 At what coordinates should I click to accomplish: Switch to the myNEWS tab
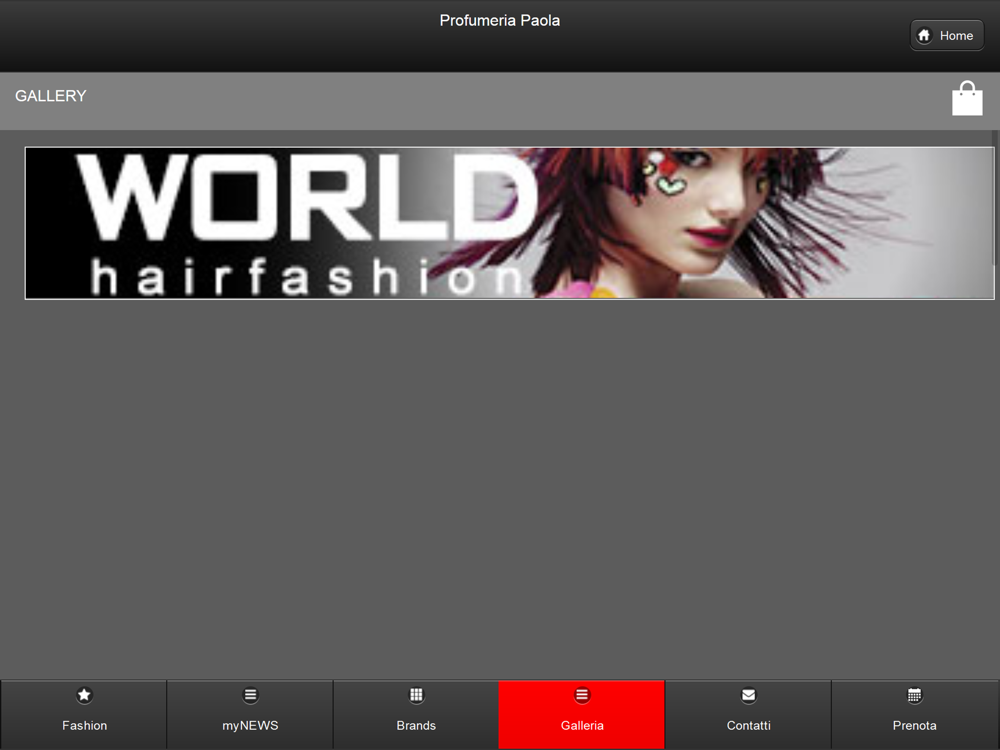[x=250, y=714]
